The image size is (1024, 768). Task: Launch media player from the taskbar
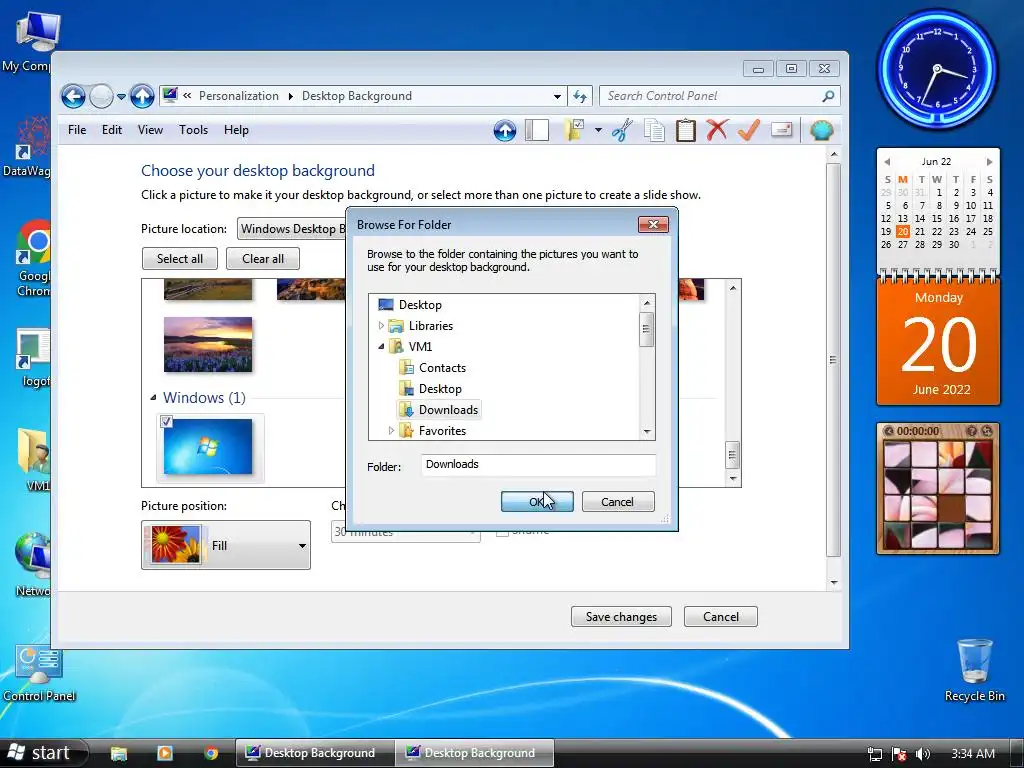coord(165,754)
